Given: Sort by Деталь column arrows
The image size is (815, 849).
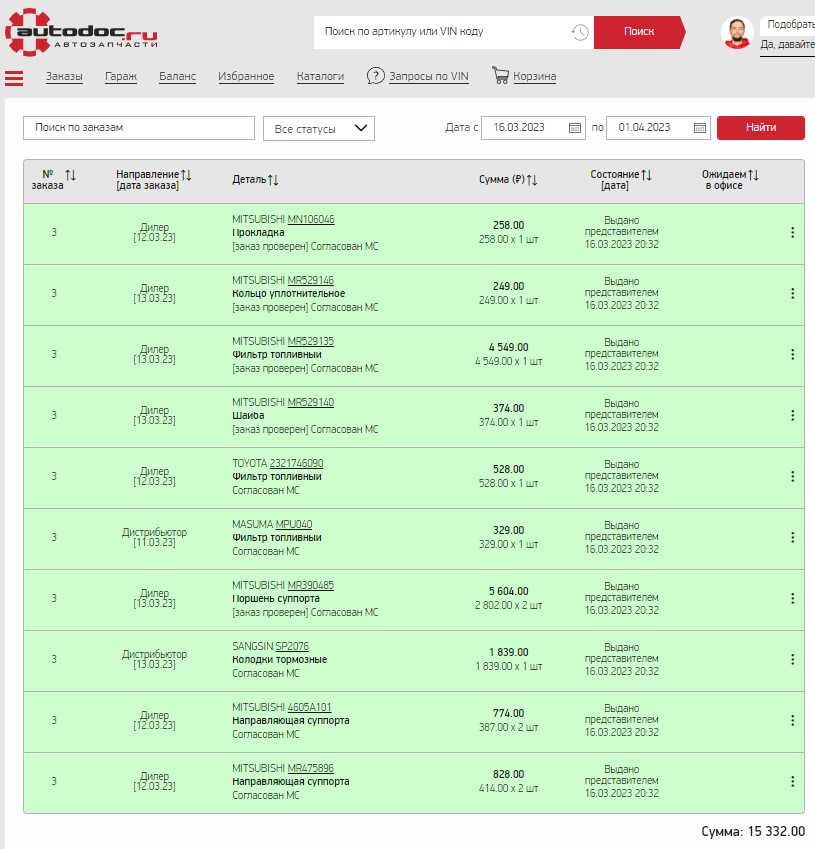Looking at the screenshot, I should [273, 180].
